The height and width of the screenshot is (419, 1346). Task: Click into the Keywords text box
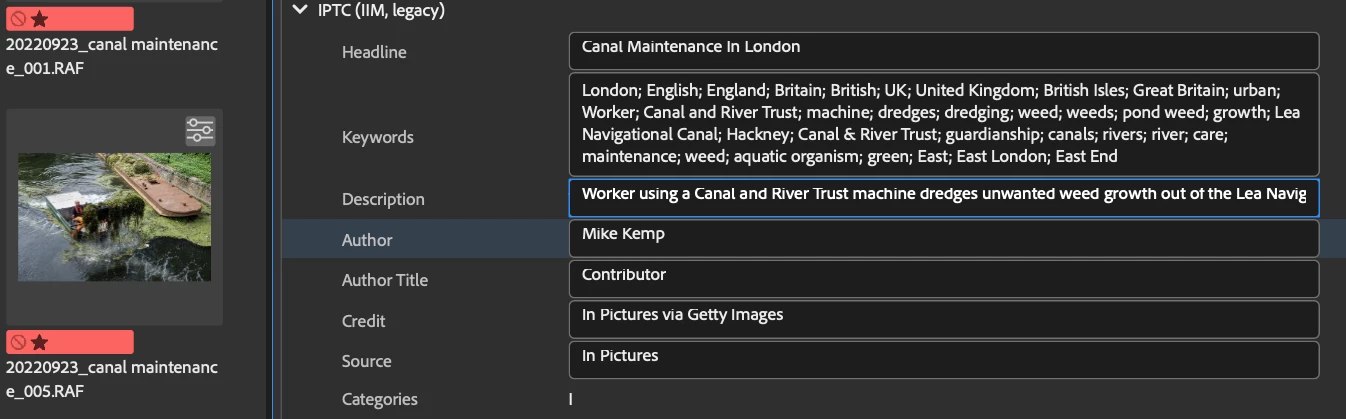pos(943,124)
